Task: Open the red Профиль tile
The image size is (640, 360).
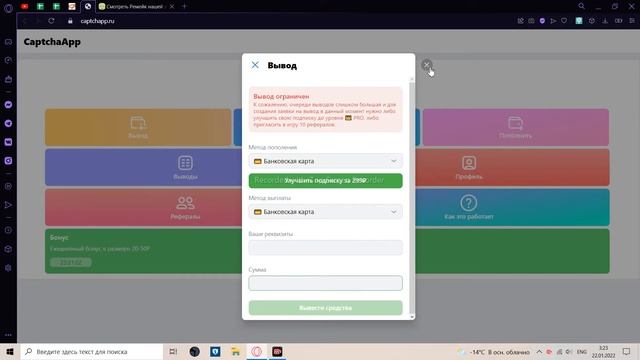Action: (469, 167)
